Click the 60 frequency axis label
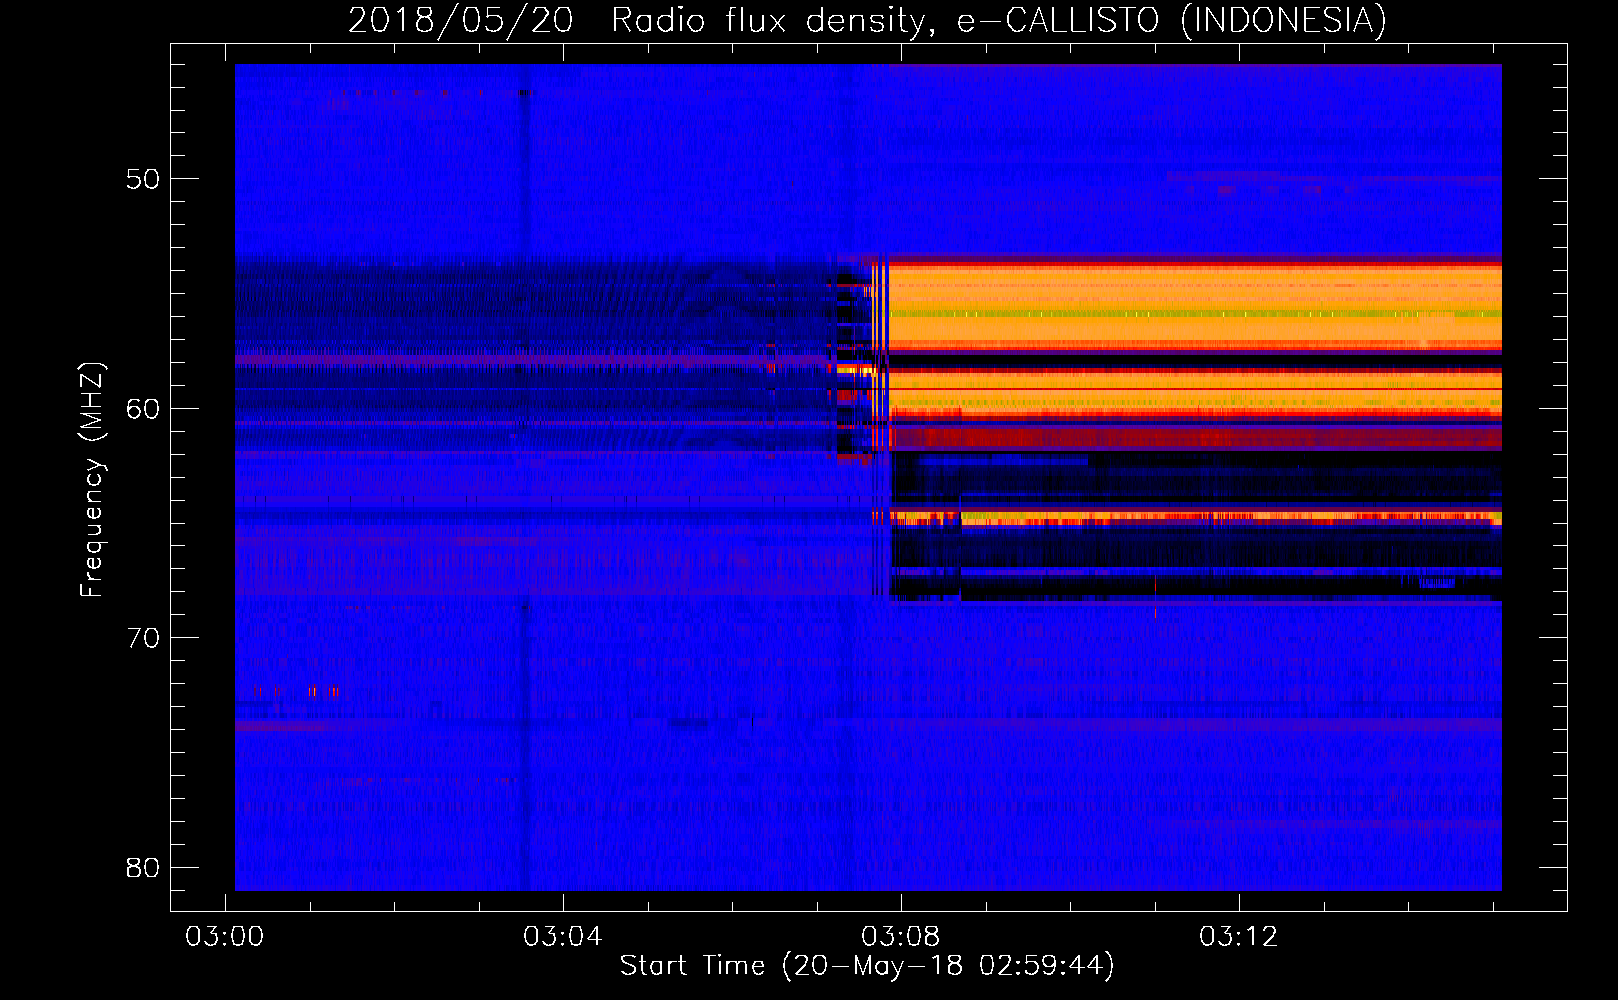1618x1000 pixels. click(143, 408)
